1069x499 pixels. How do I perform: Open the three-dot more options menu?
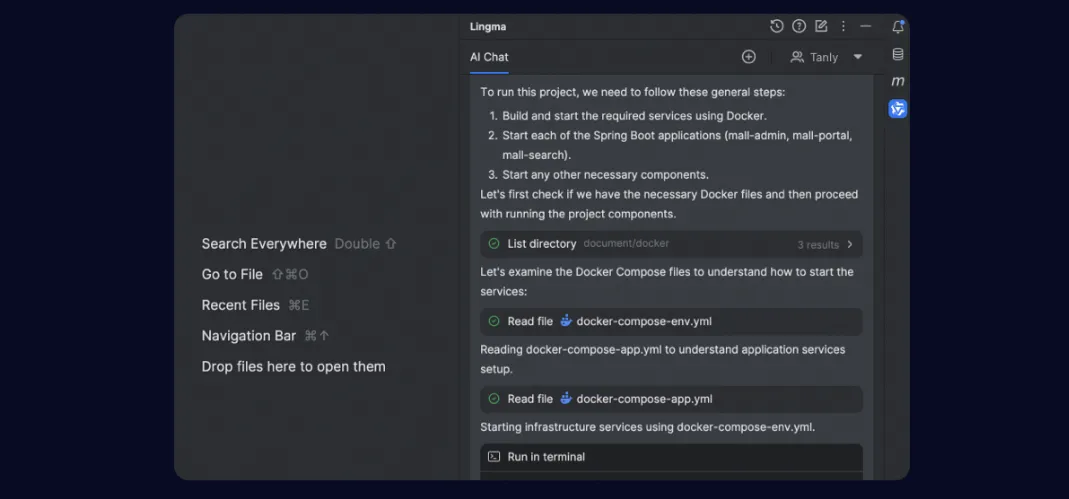click(x=843, y=26)
